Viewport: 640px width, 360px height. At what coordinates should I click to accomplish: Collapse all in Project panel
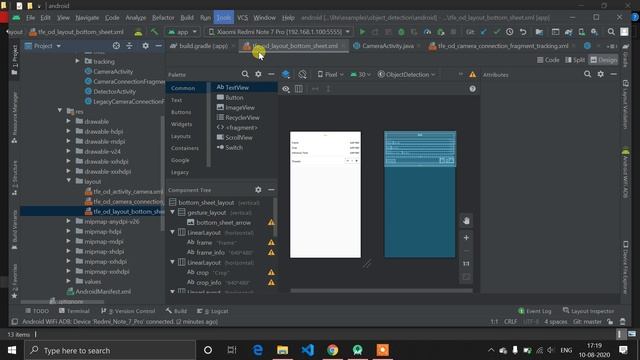(x=129, y=46)
